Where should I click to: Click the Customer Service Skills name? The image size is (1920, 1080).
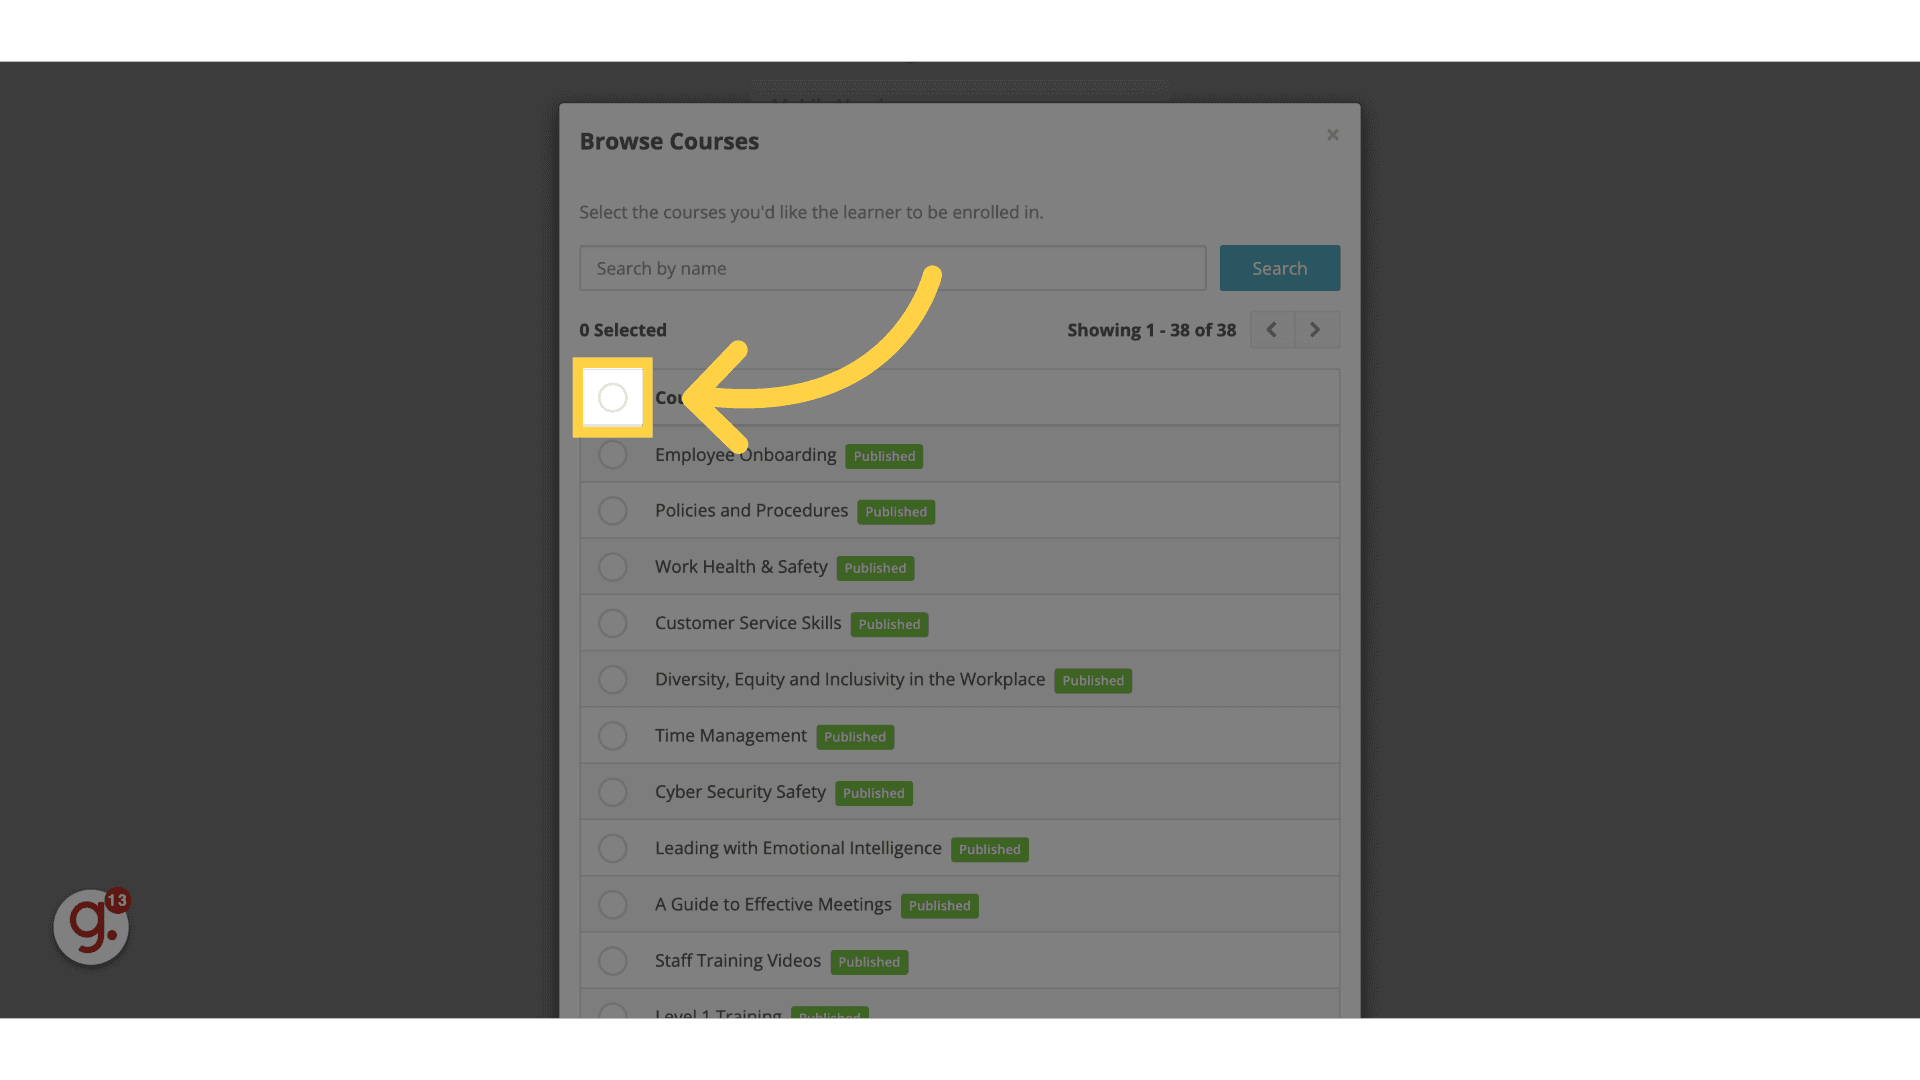click(x=748, y=623)
